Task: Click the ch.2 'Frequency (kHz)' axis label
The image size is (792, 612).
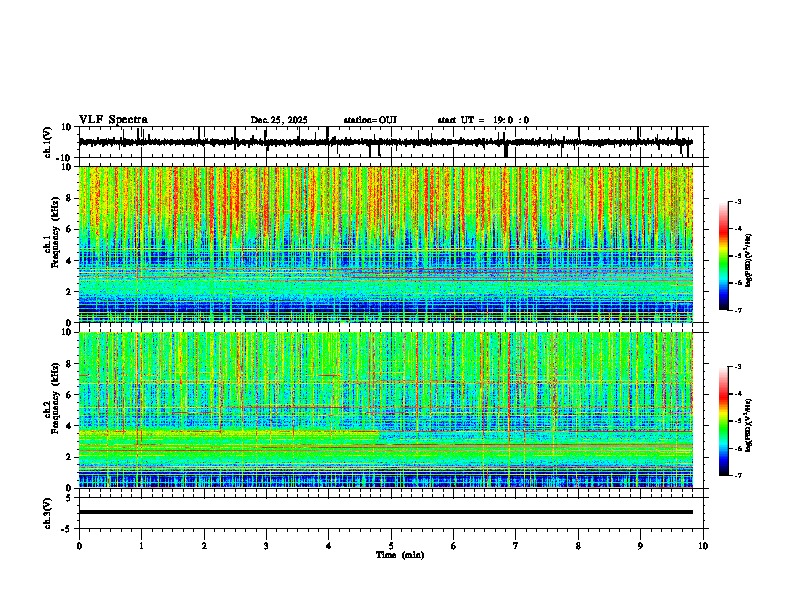Action: coord(56,398)
